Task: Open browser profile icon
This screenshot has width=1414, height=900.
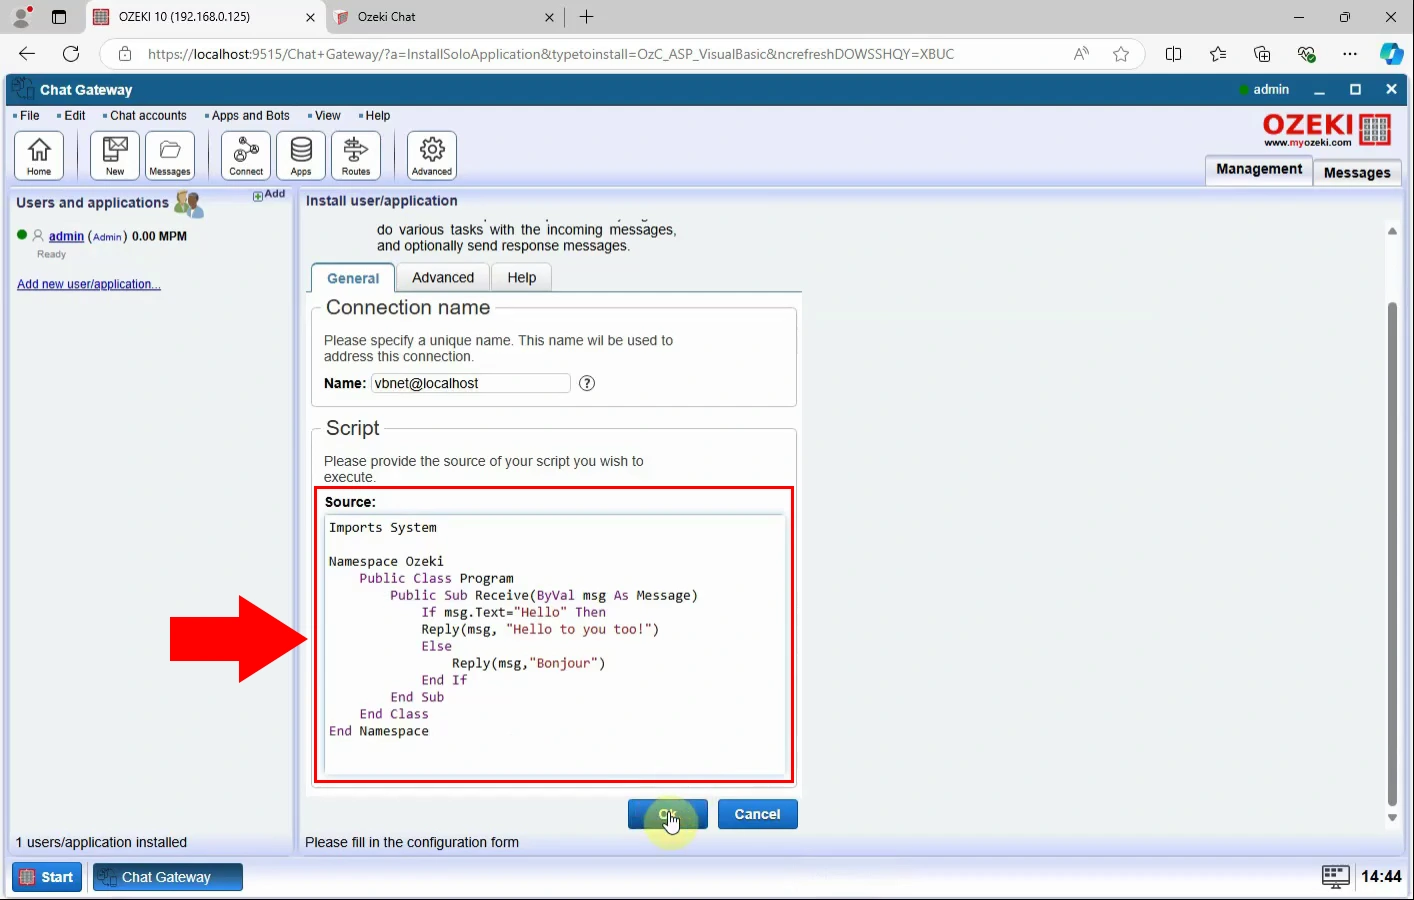Action: coord(21,17)
